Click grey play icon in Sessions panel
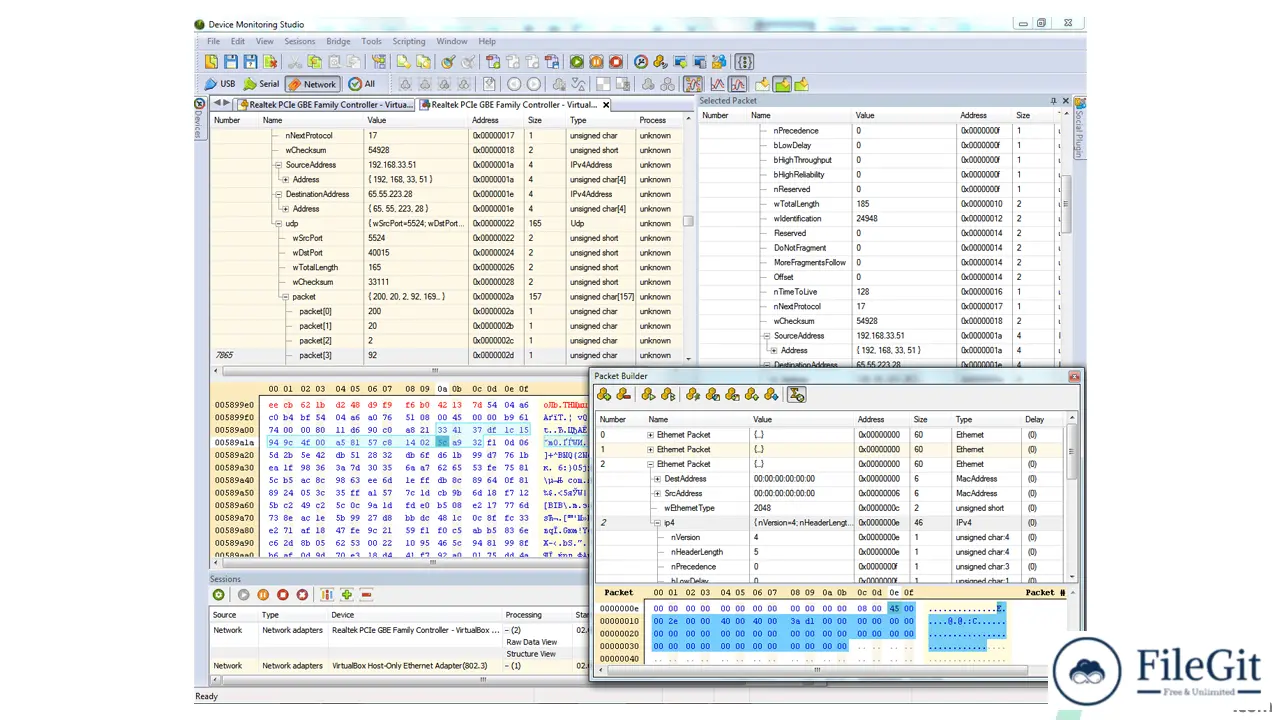The width and height of the screenshot is (1280, 720). pos(243,595)
